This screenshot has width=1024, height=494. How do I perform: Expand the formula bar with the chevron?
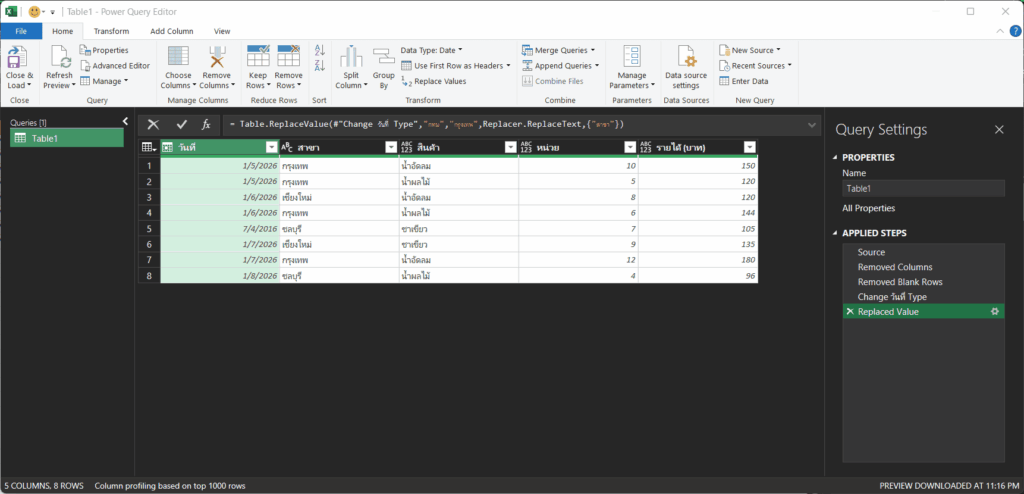(x=812, y=125)
